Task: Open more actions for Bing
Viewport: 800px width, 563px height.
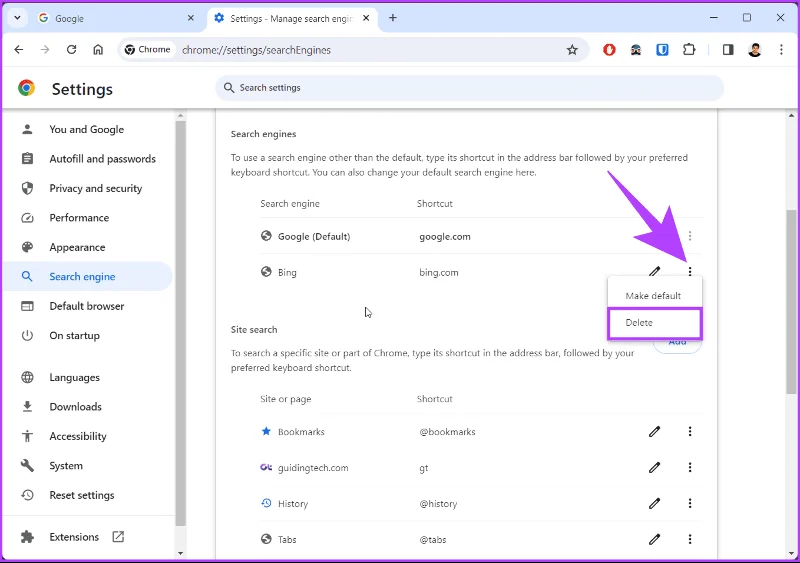Action: (x=690, y=272)
